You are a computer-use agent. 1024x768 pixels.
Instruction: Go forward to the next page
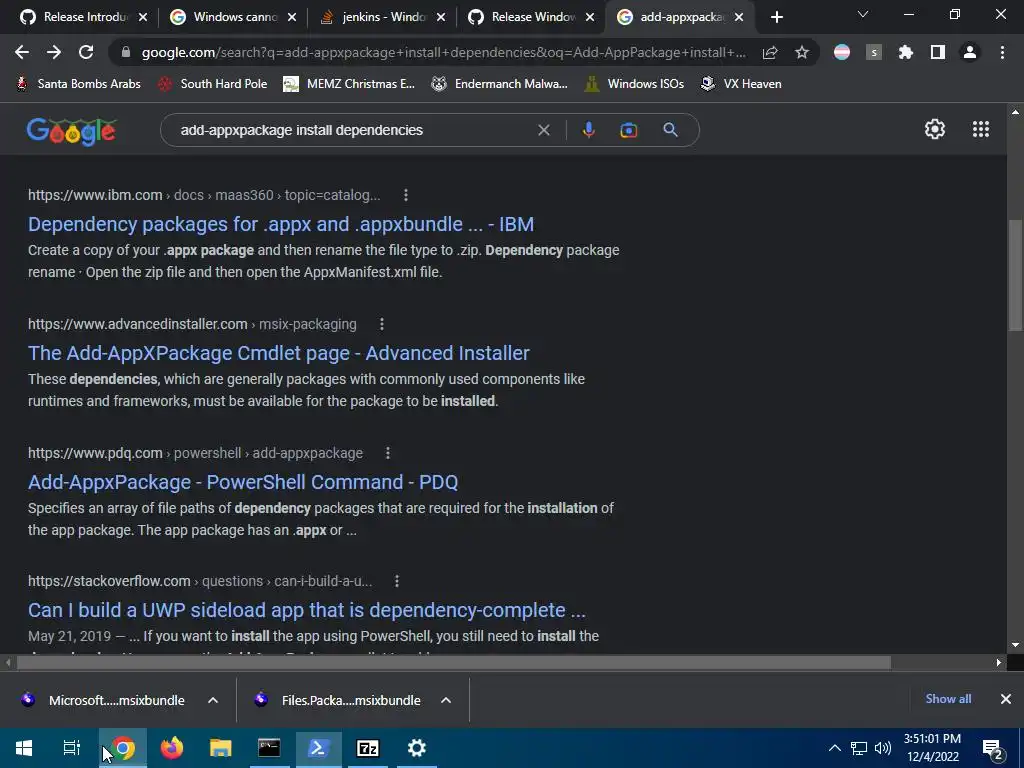(54, 52)
